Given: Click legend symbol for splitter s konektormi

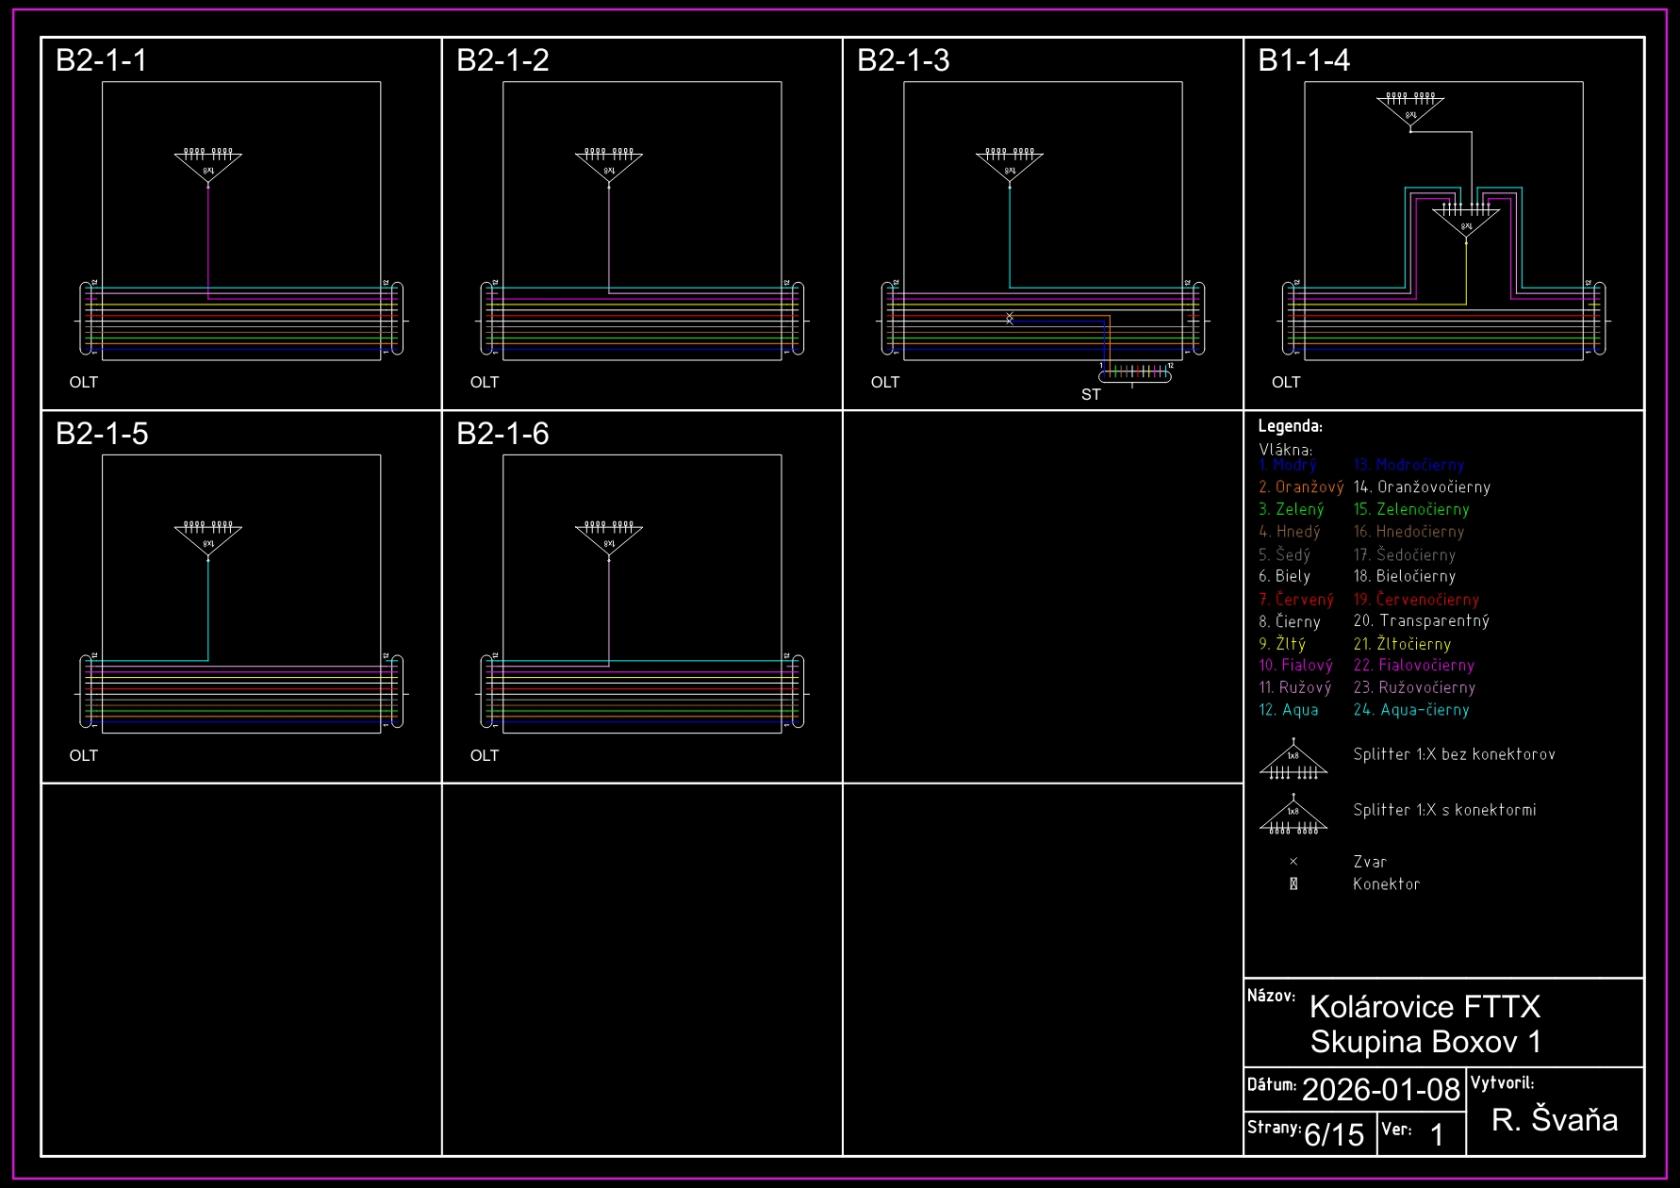Looking at the screenshot, I should (x=1293, y=818).
